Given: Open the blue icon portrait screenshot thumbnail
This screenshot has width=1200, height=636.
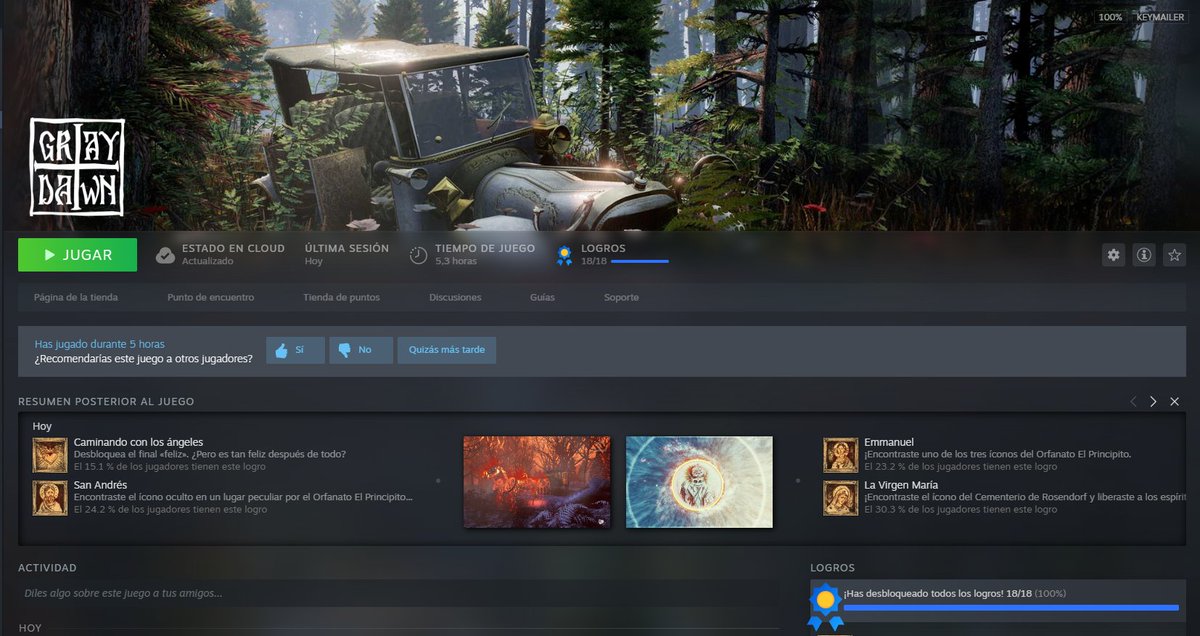Looking at the screenshot, I should (x=699, y=481).
